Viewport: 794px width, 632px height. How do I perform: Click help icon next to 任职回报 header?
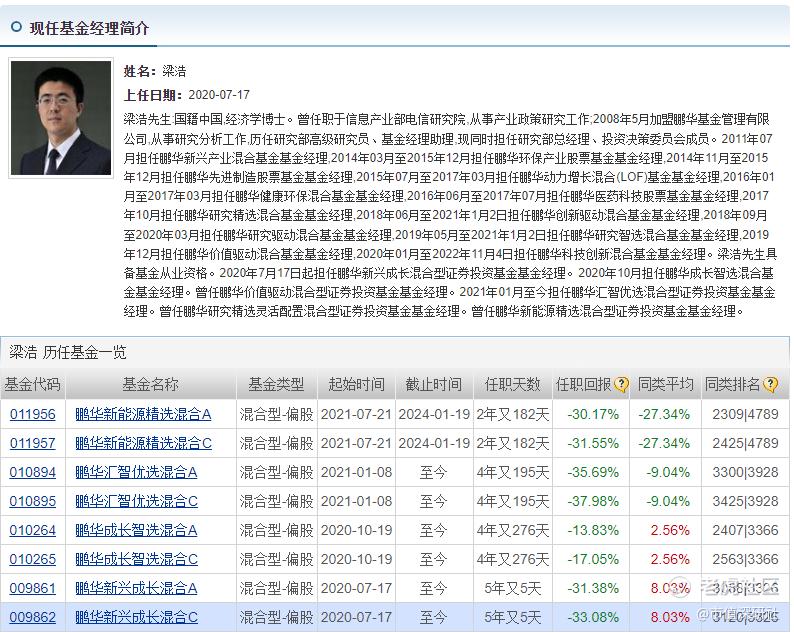(621, 385)
